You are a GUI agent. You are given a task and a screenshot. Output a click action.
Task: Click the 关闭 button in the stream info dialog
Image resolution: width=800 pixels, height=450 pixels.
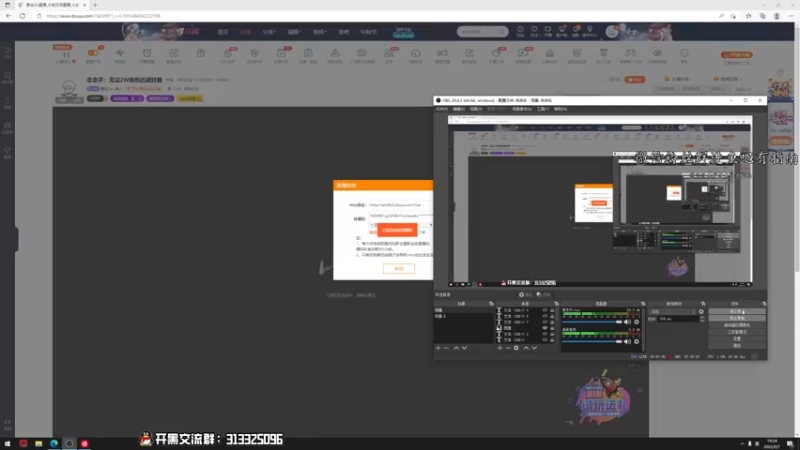pyautogui.click(x=399, y=268)
